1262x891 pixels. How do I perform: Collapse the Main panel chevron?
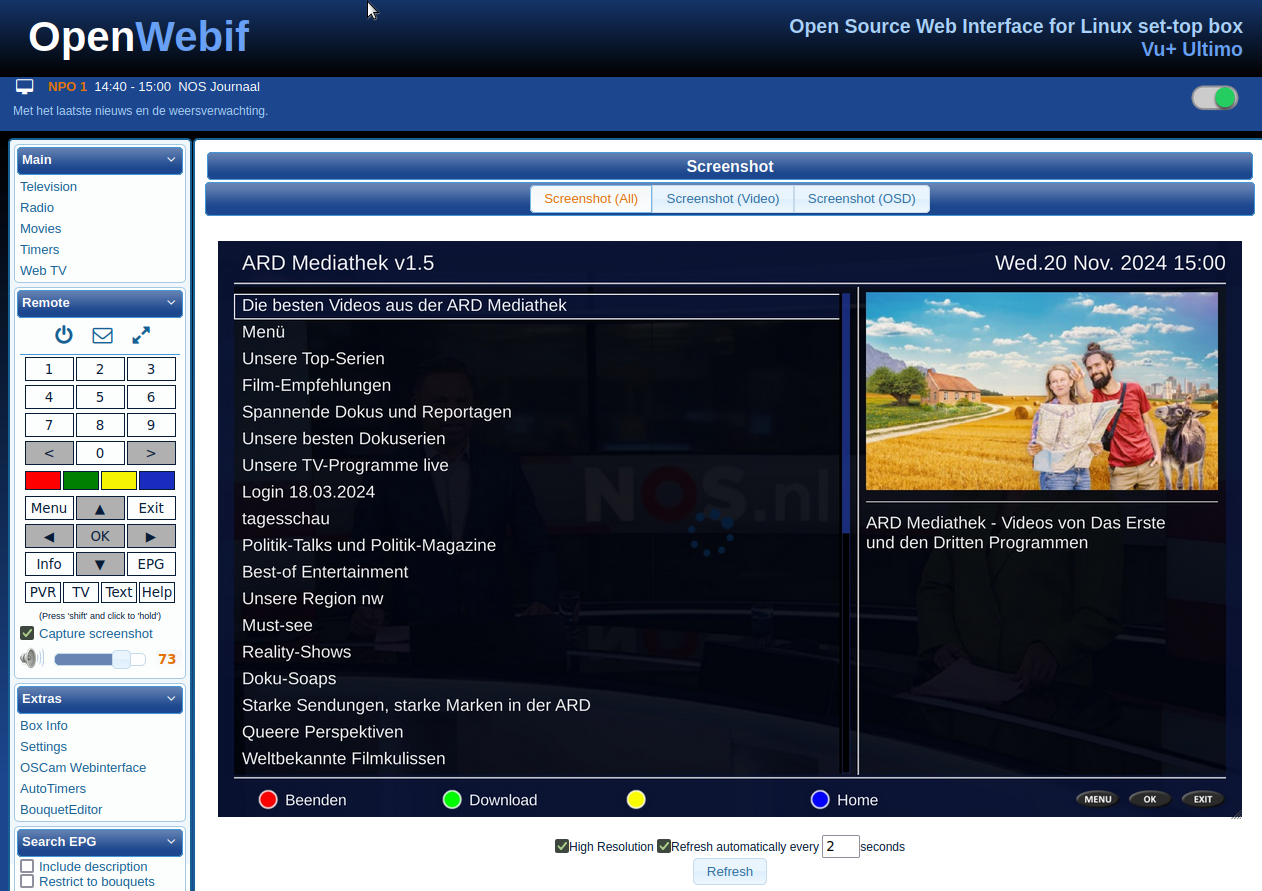point(171,160)
